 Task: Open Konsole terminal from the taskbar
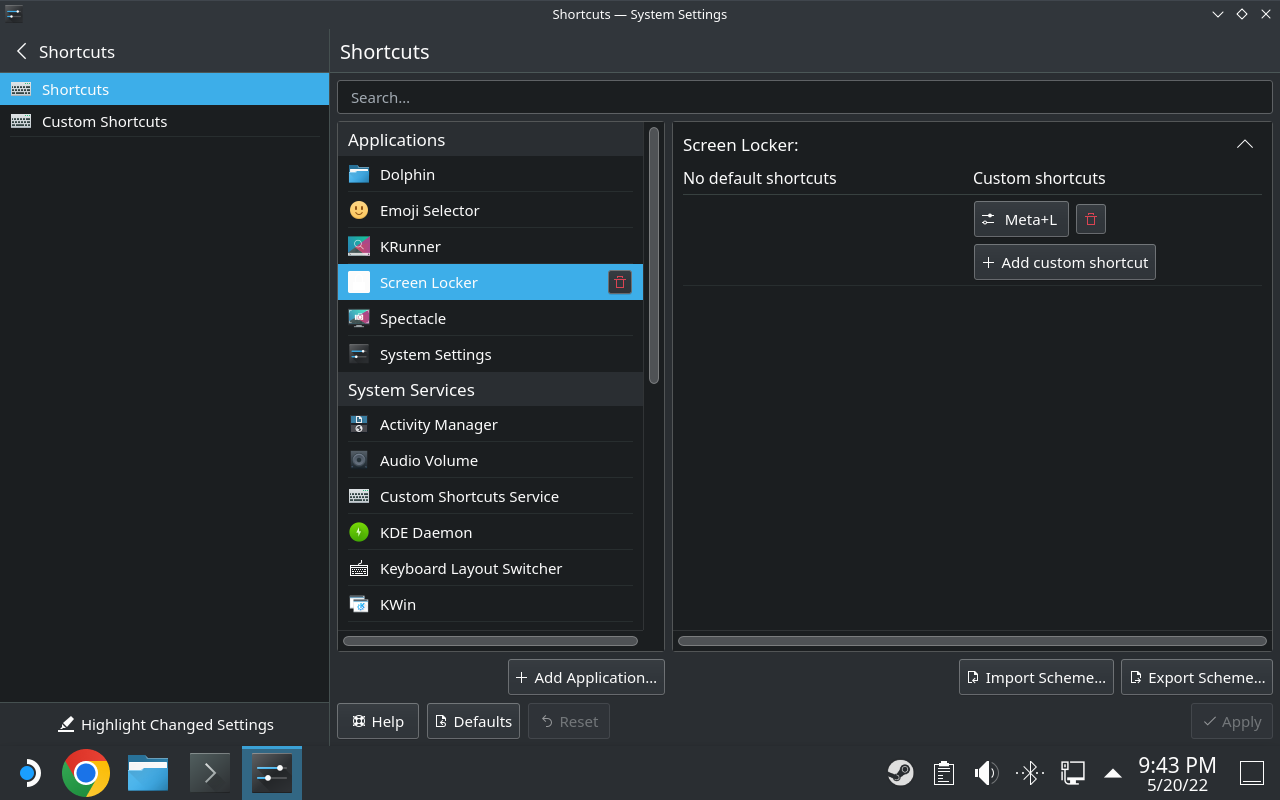pyautogui.click(x=210, y=773)
